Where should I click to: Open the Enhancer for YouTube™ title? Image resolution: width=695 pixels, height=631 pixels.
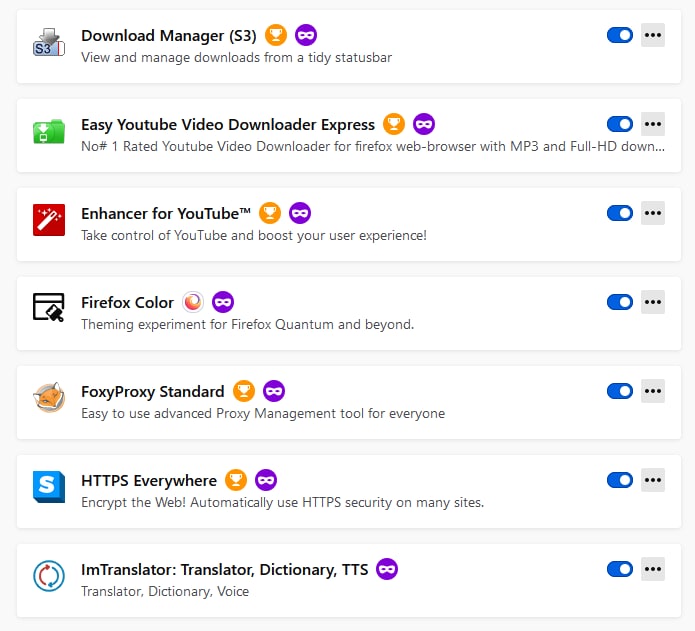166,214
